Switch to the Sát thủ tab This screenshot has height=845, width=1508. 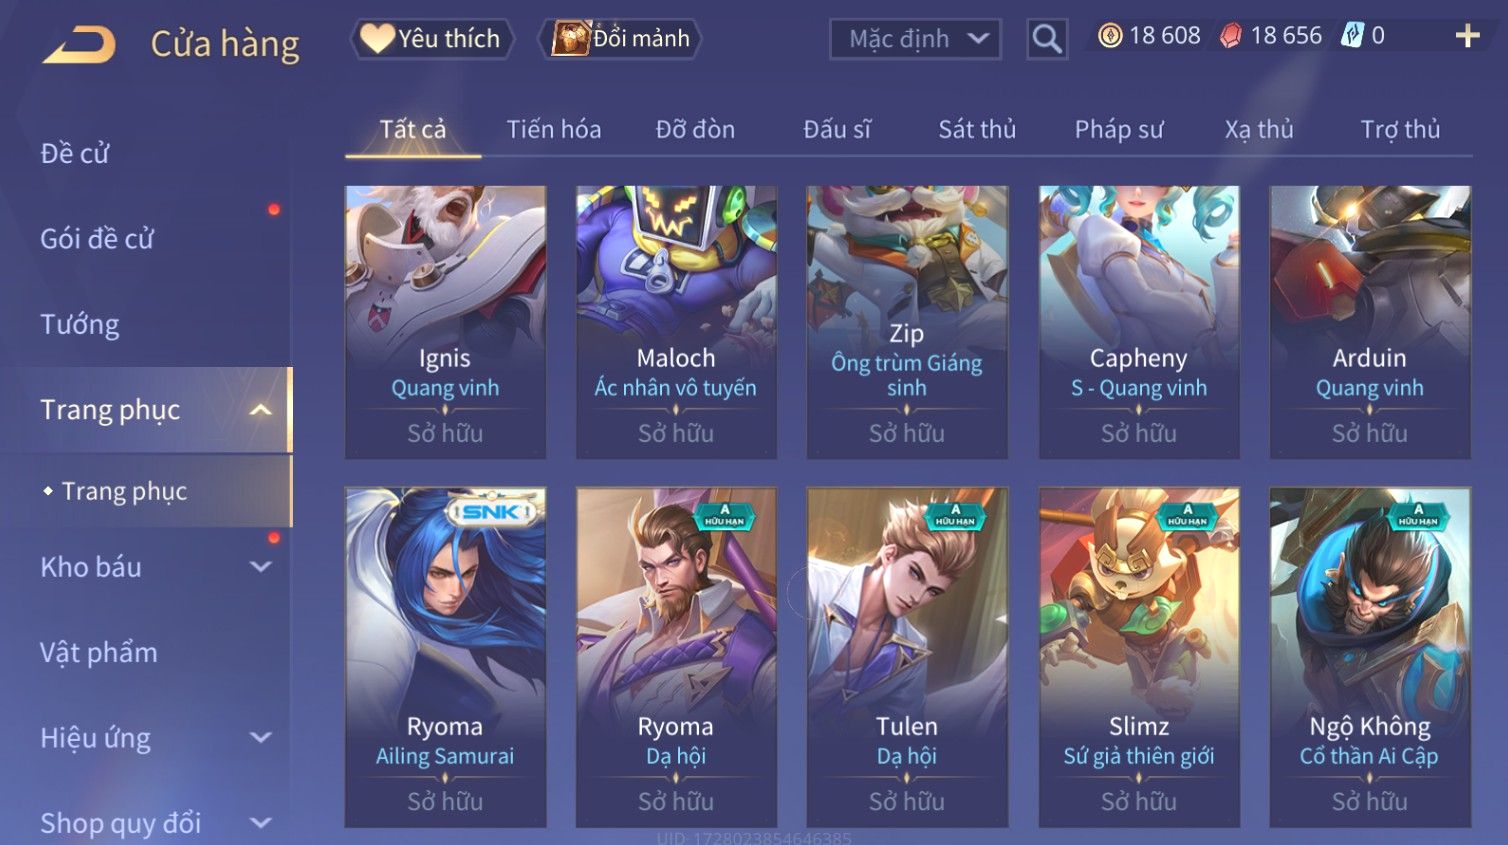click(x=977, y=129)
